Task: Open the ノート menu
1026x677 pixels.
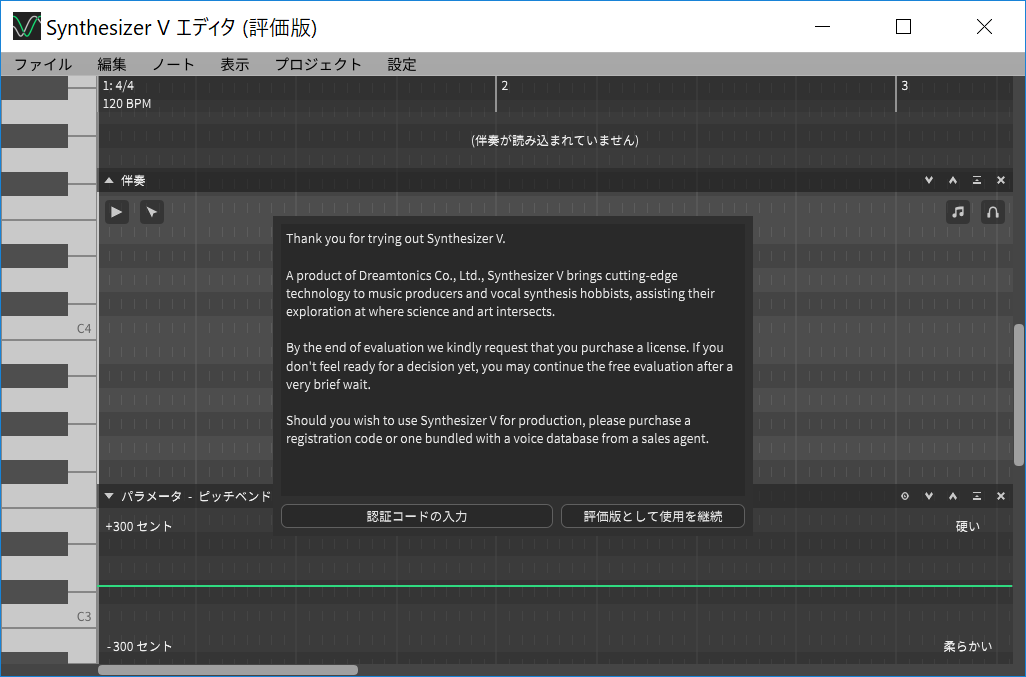Action: coord(173,64)
